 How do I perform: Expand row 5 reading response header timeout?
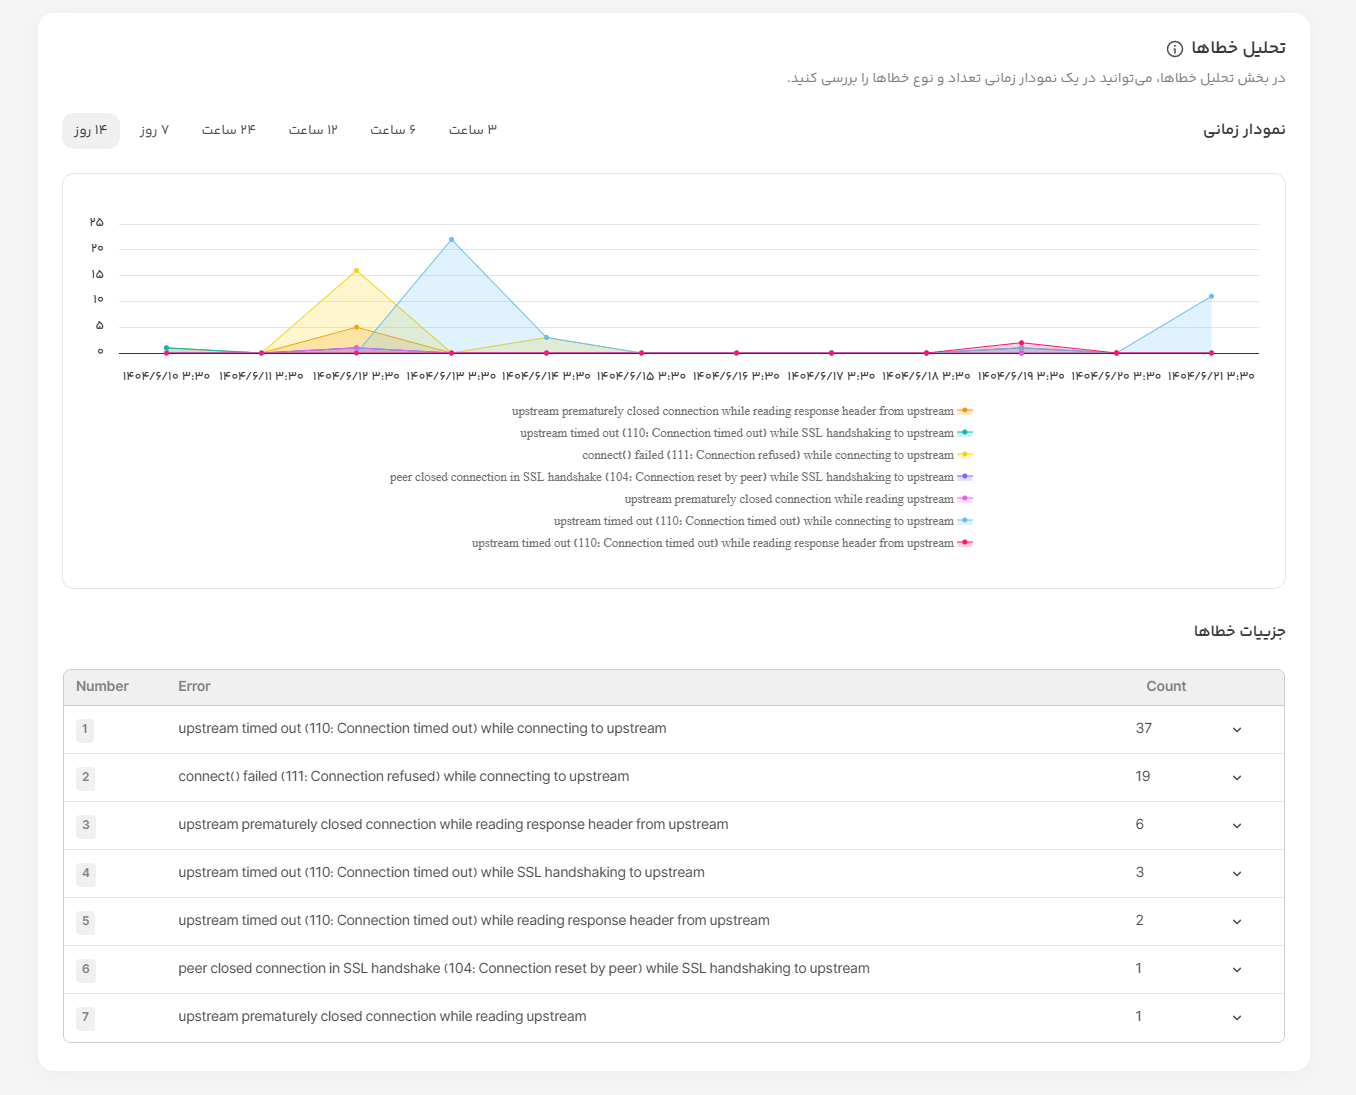1237,922
